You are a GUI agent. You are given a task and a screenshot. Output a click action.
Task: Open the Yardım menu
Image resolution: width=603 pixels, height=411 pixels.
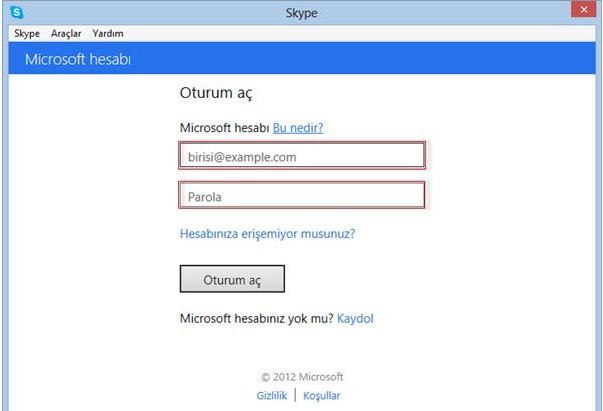(108, 33)
